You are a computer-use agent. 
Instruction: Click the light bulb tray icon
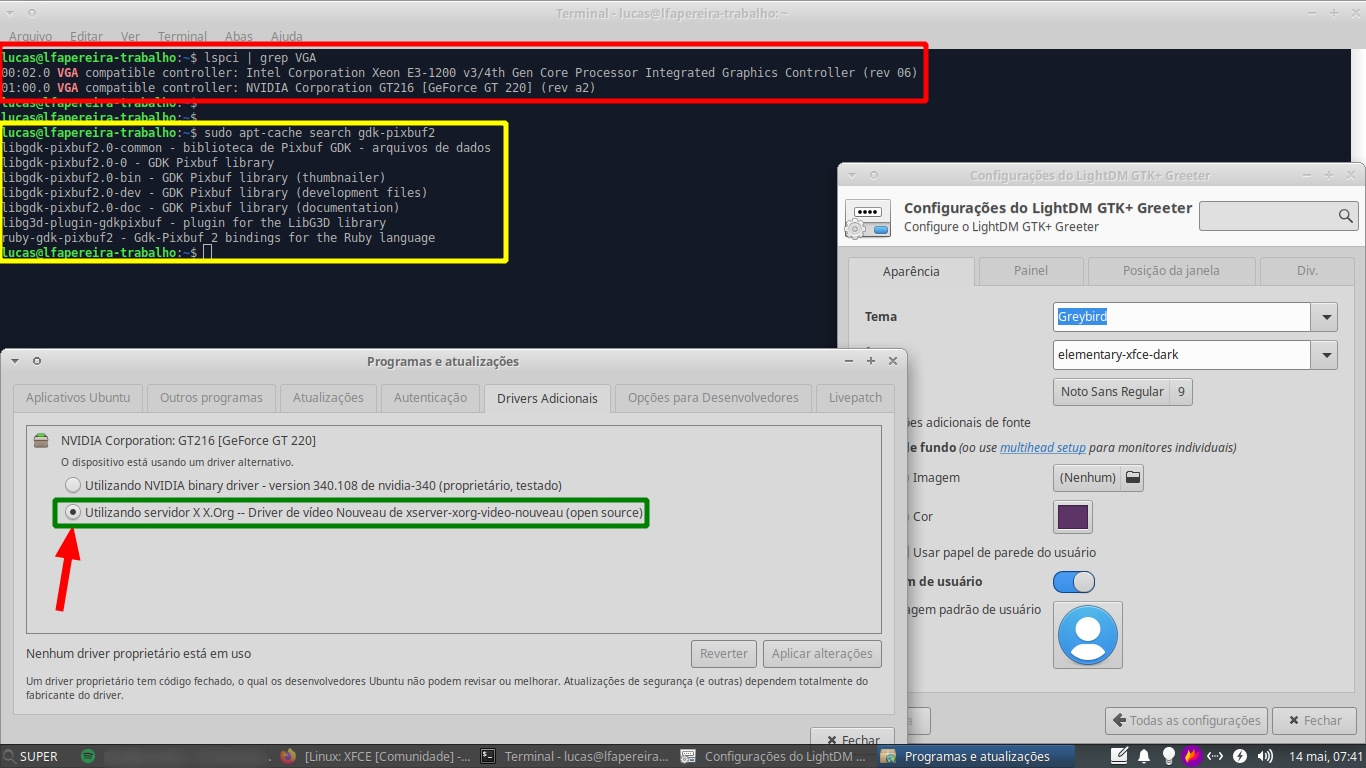coord(1169,756)
